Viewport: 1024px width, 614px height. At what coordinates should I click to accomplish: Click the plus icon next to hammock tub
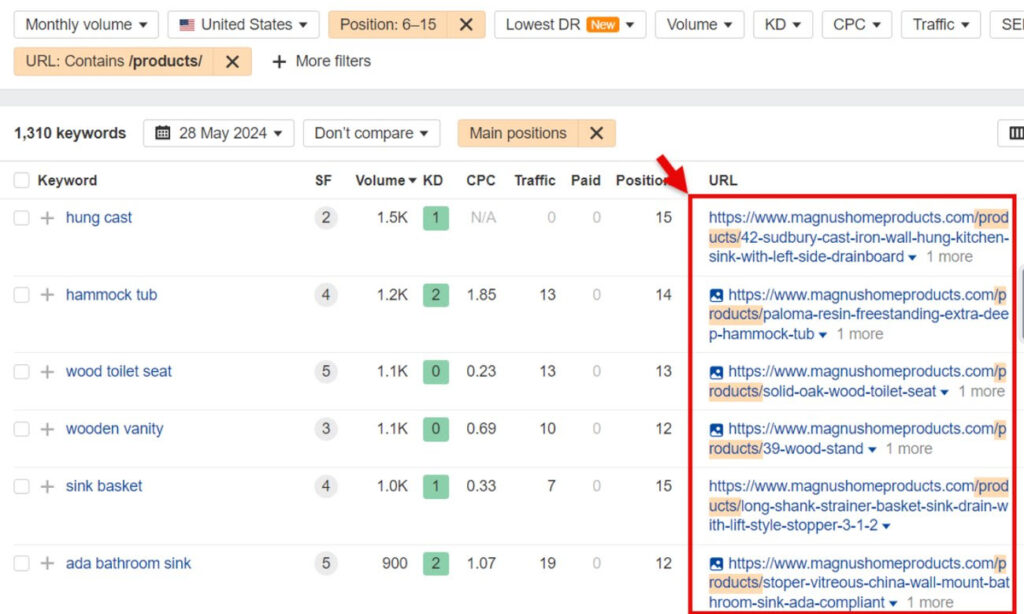(x=47, y=295)
